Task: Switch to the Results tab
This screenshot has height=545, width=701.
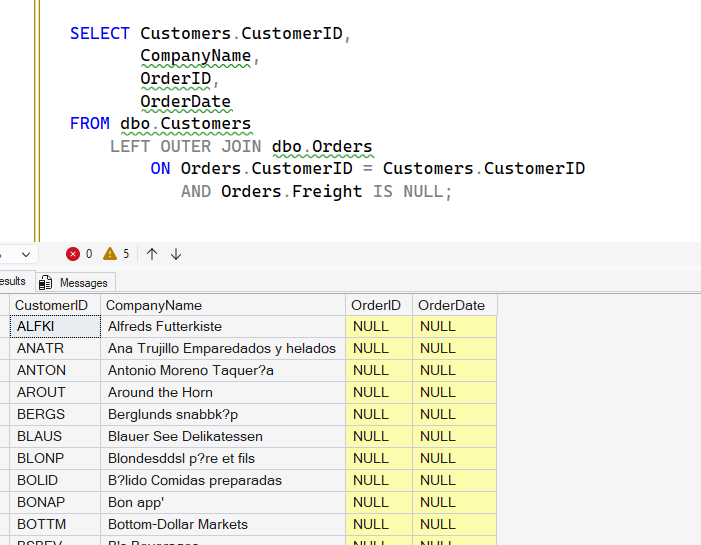Action: pyautogui.click(x=14, y=282)
